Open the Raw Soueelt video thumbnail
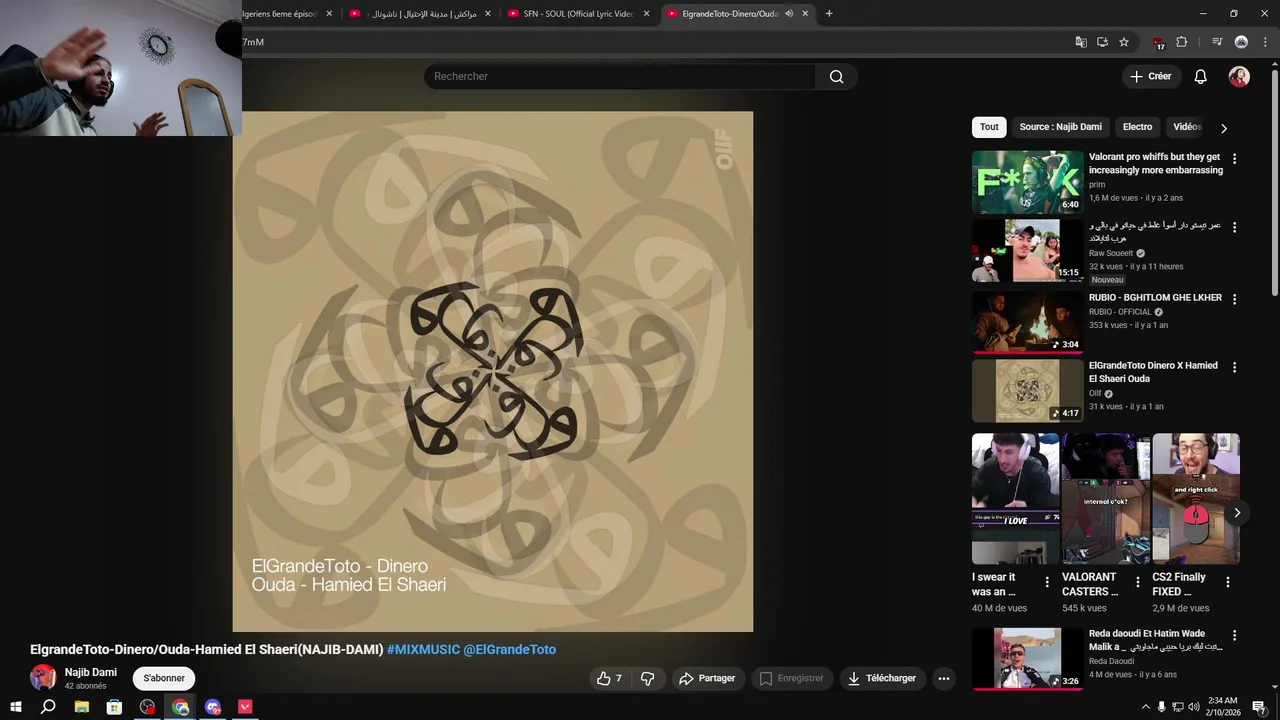Image resolution: width=1280 pixels, height=720 pixels. 1028,251
